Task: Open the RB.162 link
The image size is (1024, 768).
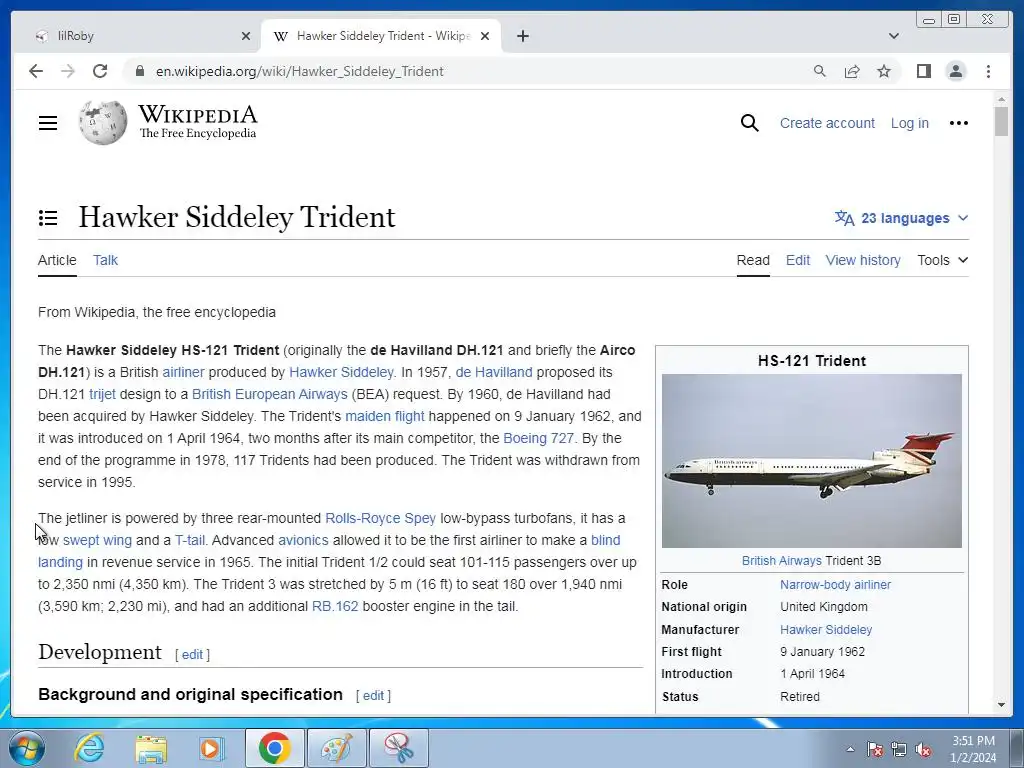Action: tap(335, 607)
